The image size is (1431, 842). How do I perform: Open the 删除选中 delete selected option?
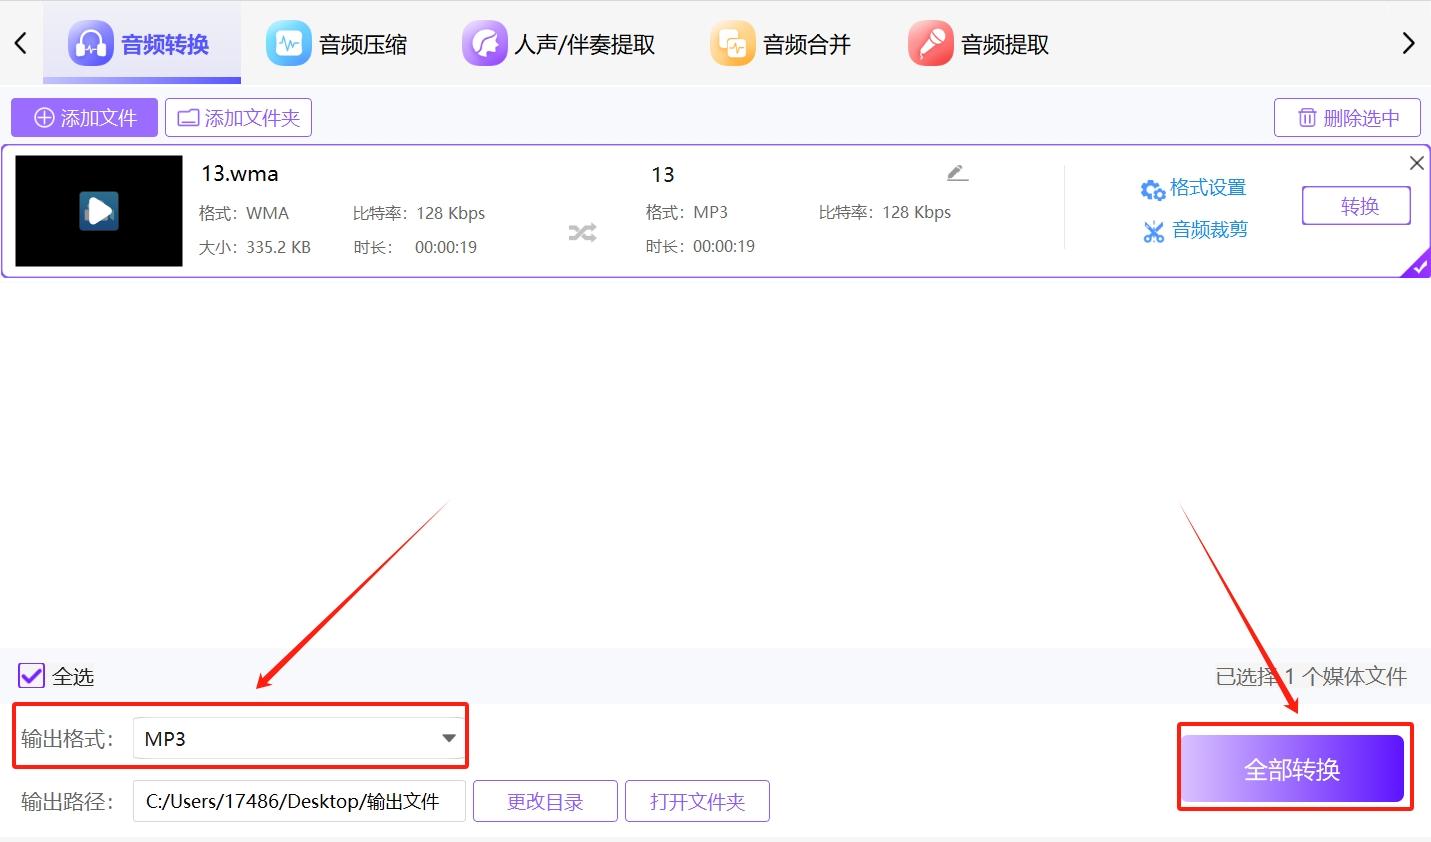[1346, 117]
